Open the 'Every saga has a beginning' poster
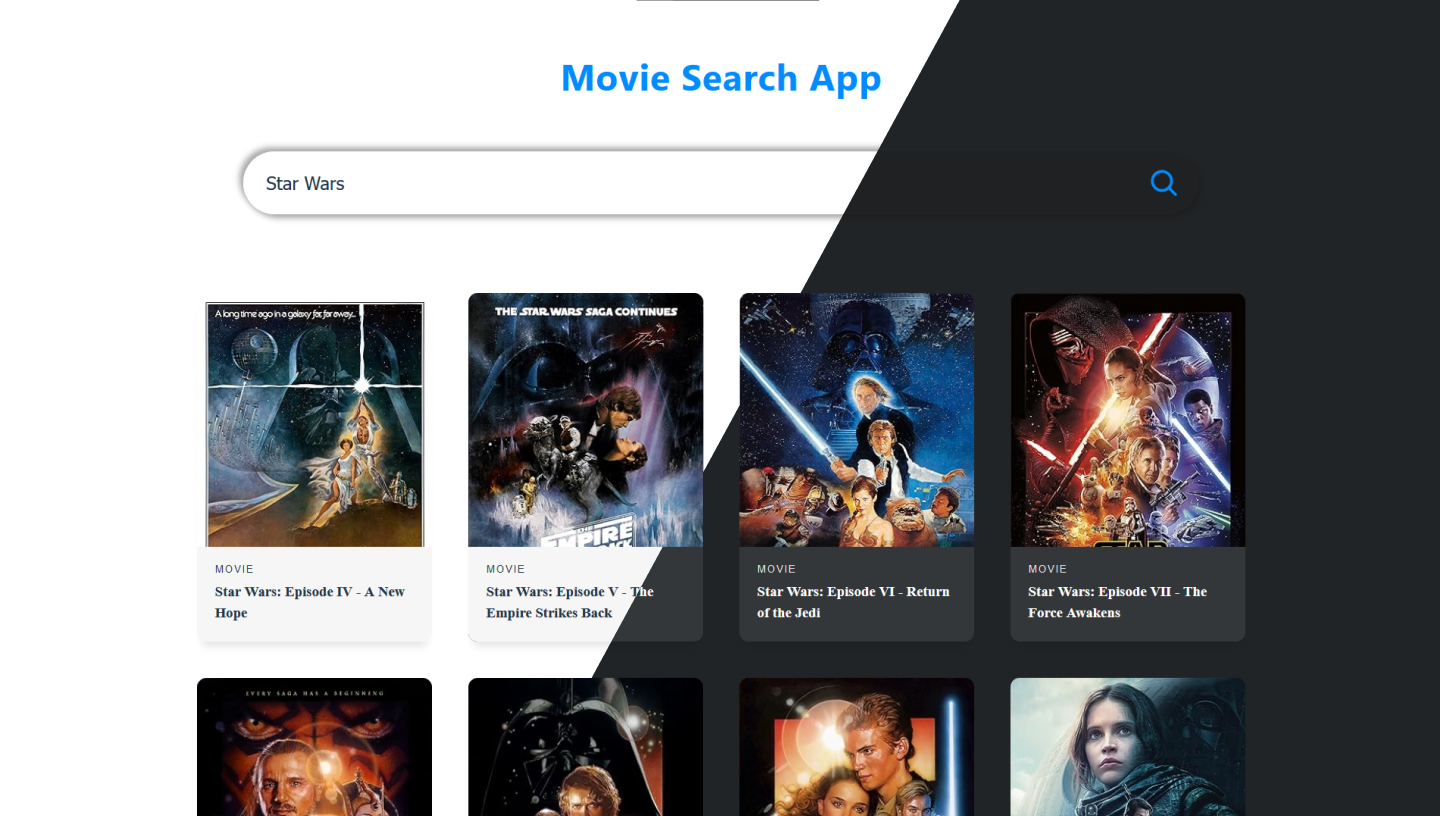The image size is (1440, 816). [x=314, y=747]
